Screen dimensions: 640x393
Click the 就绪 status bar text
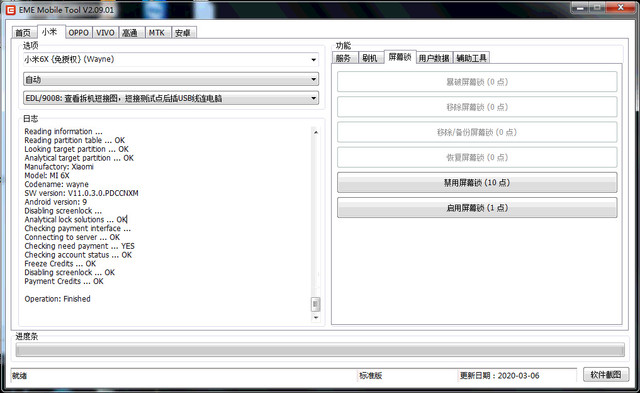tap(19, 375)
